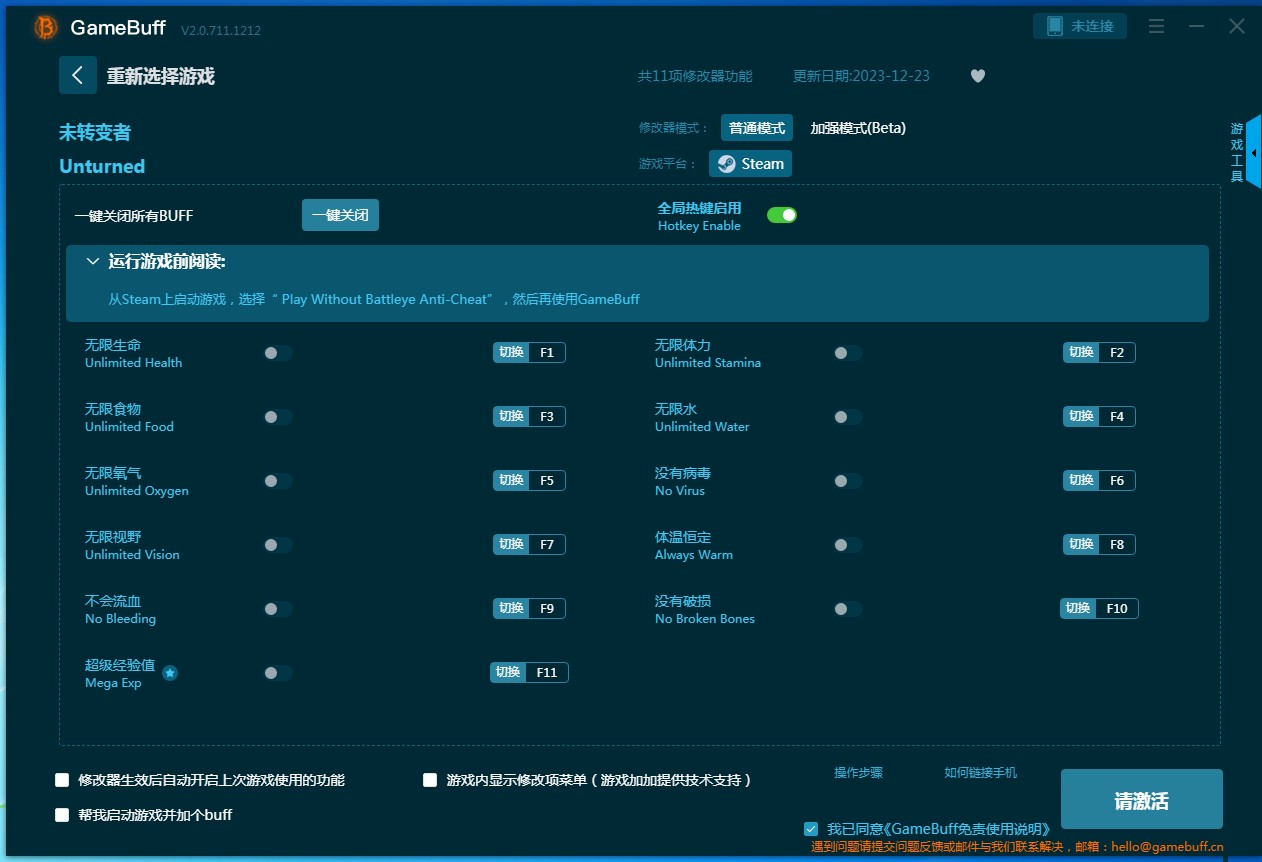
Task: Click the hello@gamebuff.cn email text
Action: (x=1167, y=846)
